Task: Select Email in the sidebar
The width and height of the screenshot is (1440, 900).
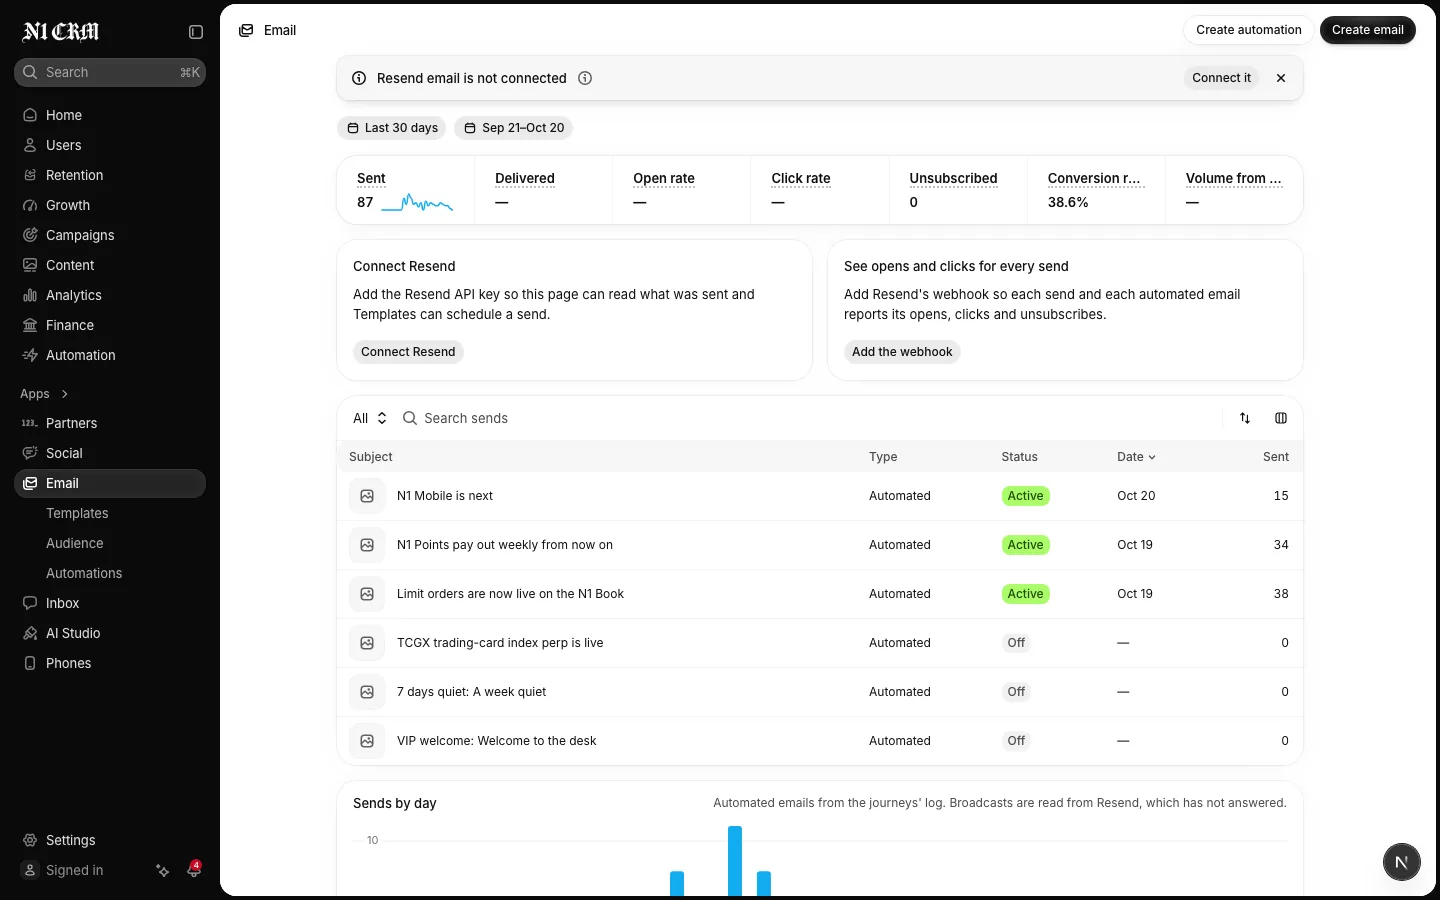Action: (110, 483)
